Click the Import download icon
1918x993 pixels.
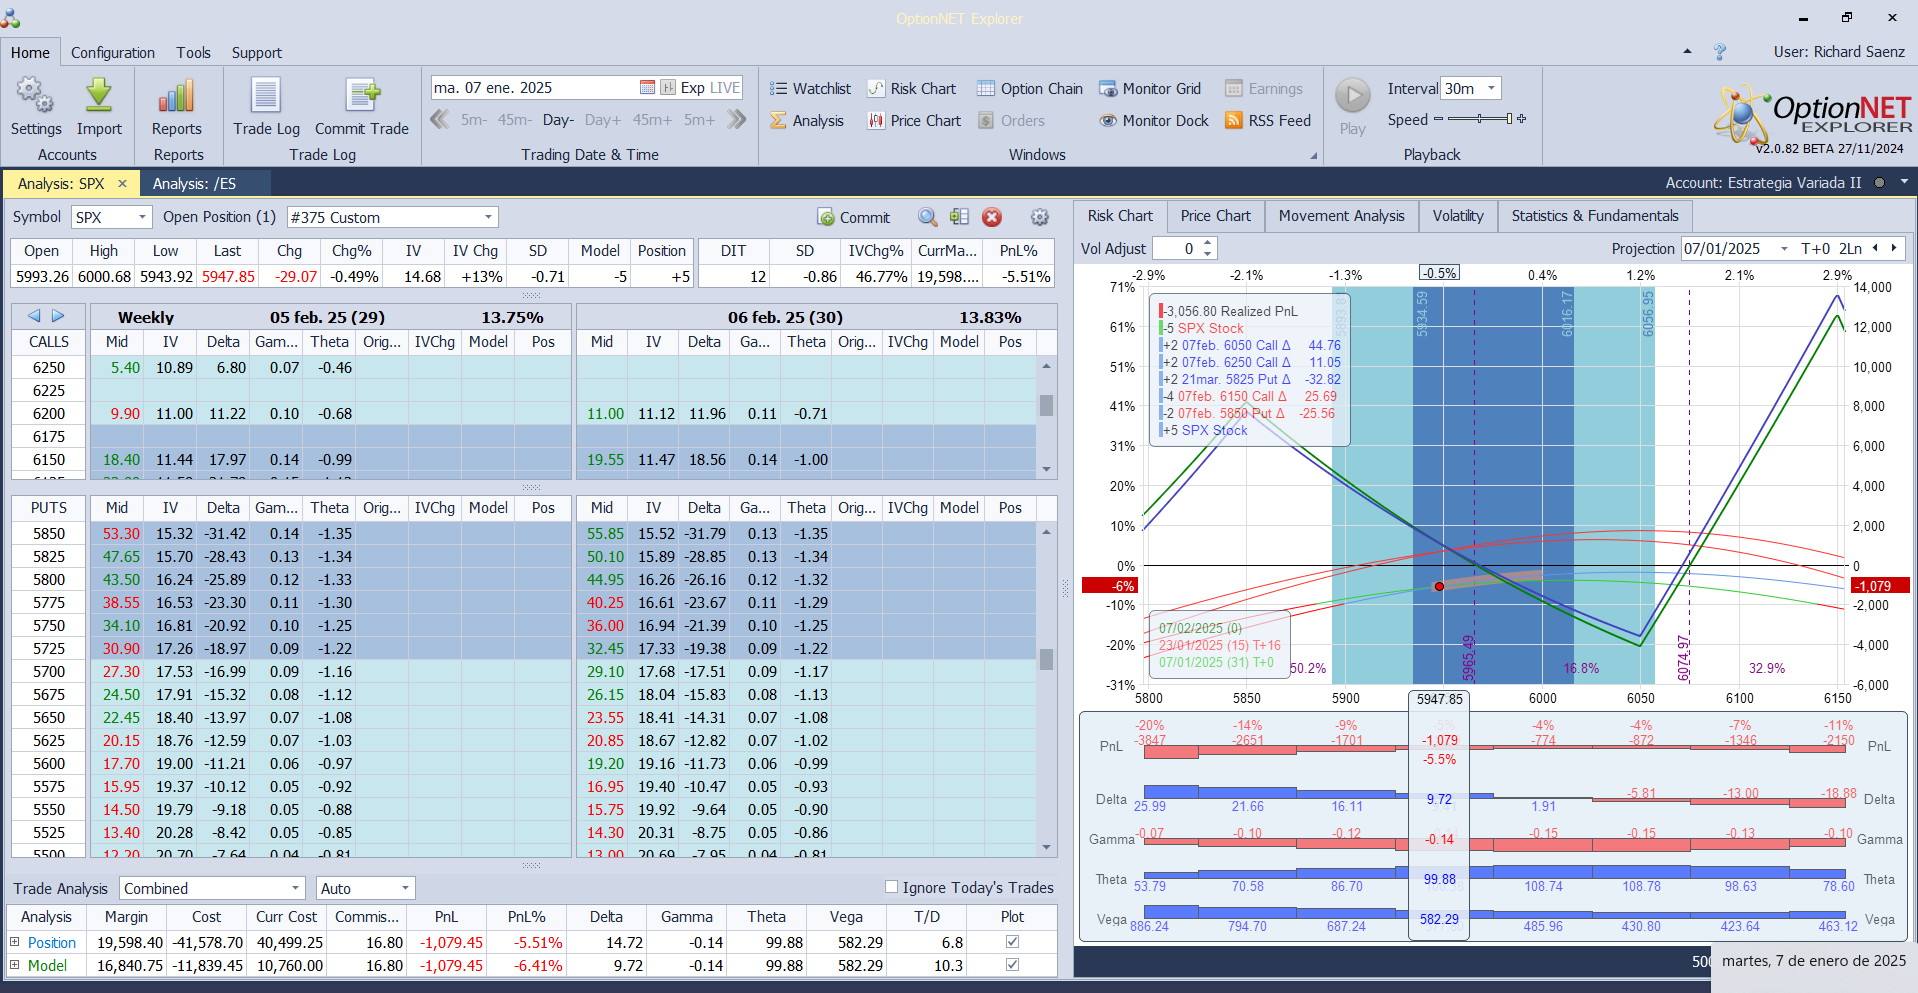(99, 97)
